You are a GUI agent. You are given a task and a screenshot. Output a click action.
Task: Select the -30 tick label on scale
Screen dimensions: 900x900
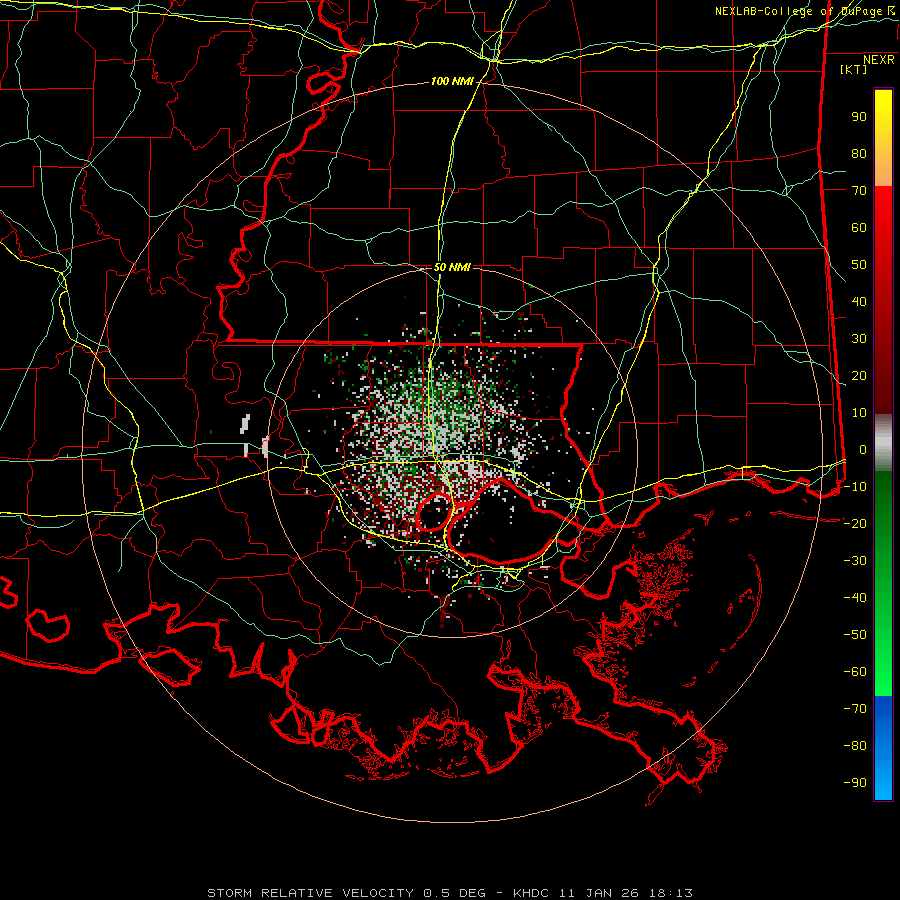[x=855, y=561]
